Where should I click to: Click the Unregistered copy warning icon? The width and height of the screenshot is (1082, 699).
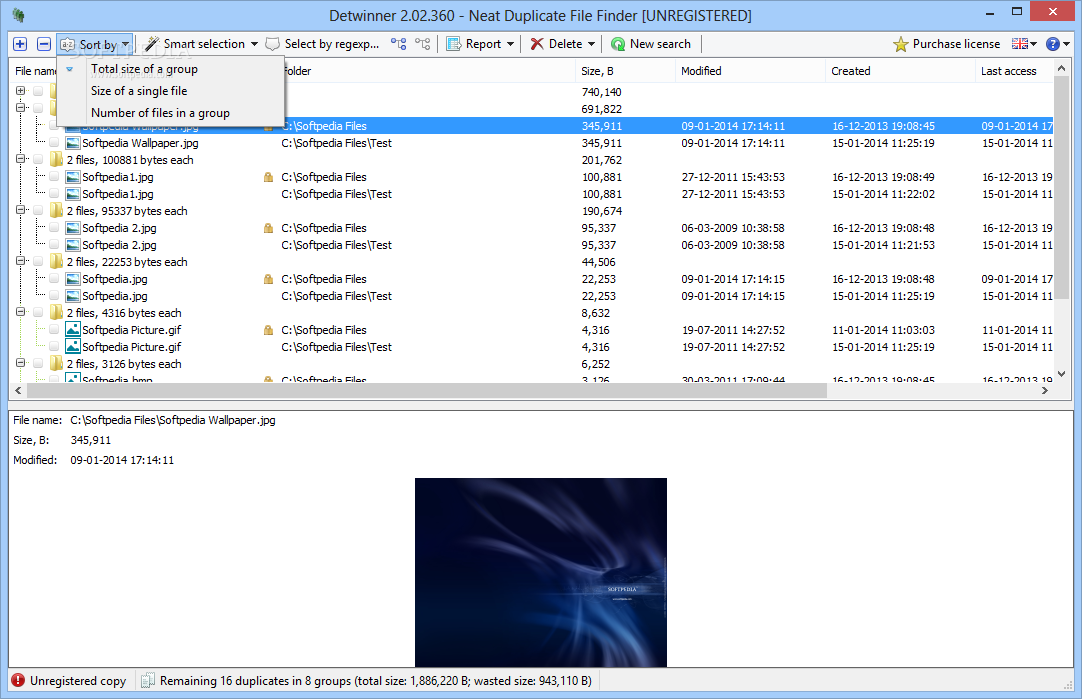point(18,681)
